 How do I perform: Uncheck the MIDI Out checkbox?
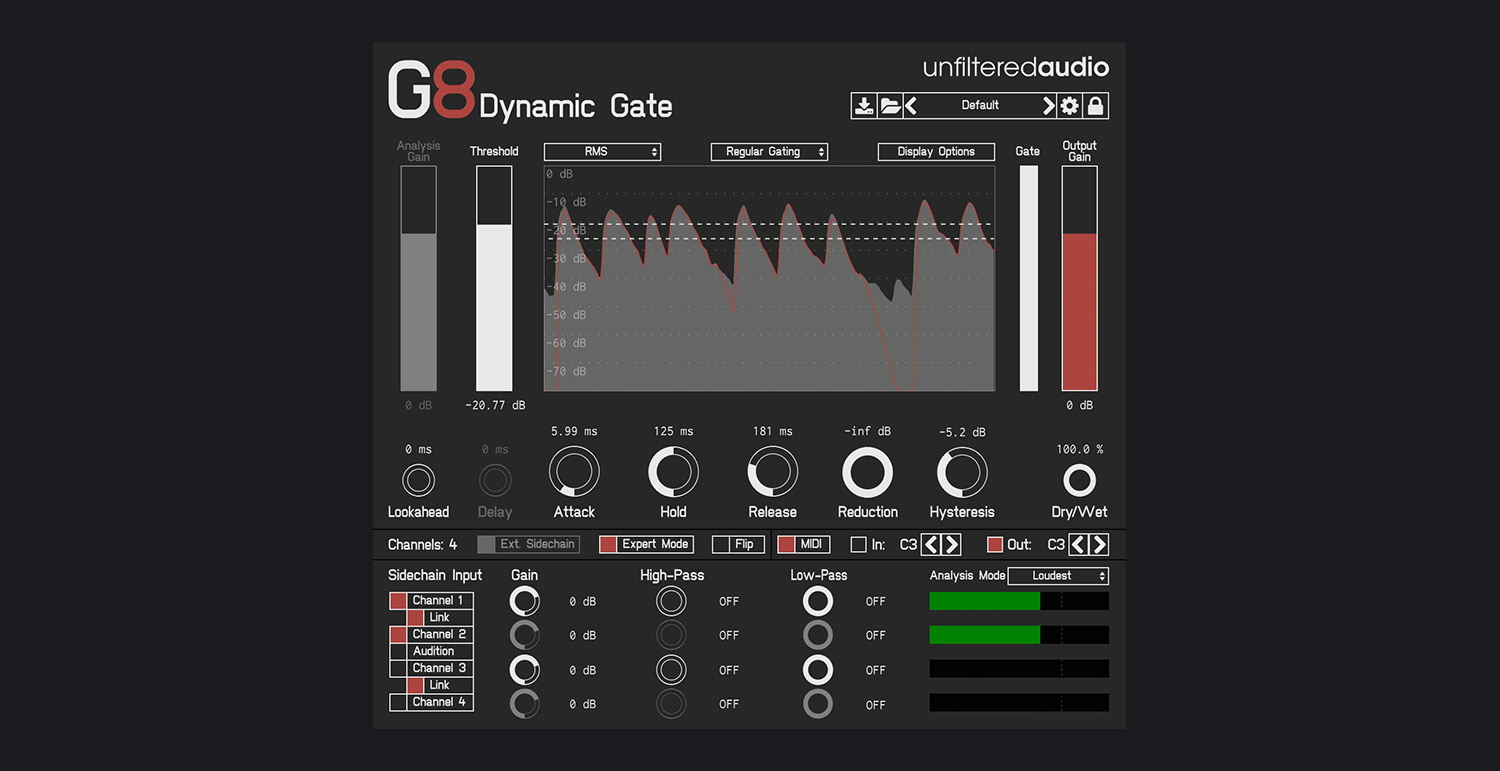click(995, 545)
